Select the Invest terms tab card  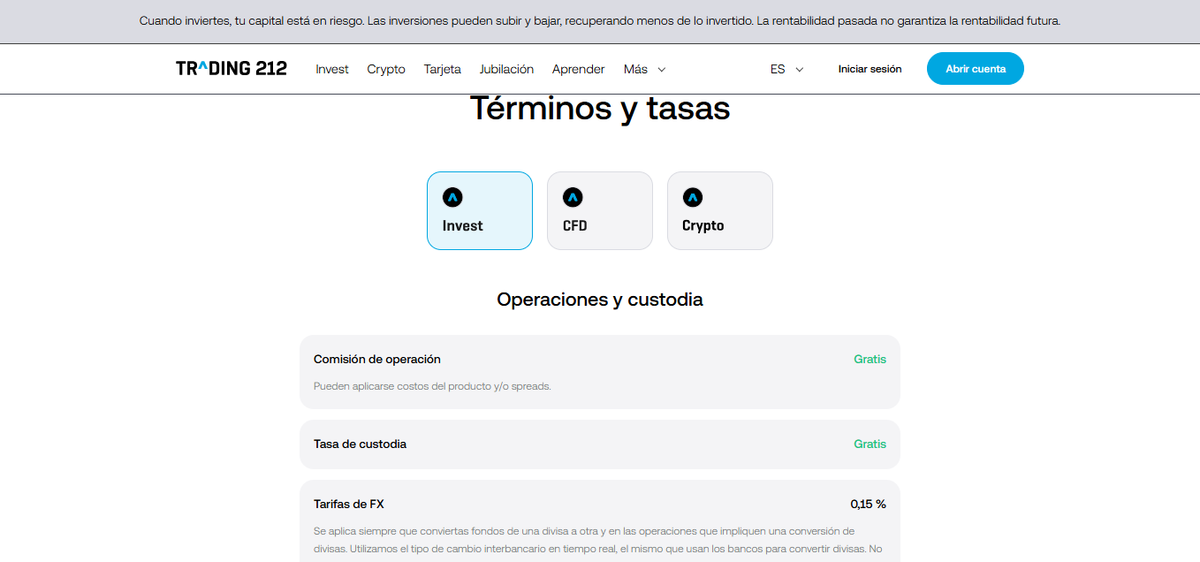point(480,211)
